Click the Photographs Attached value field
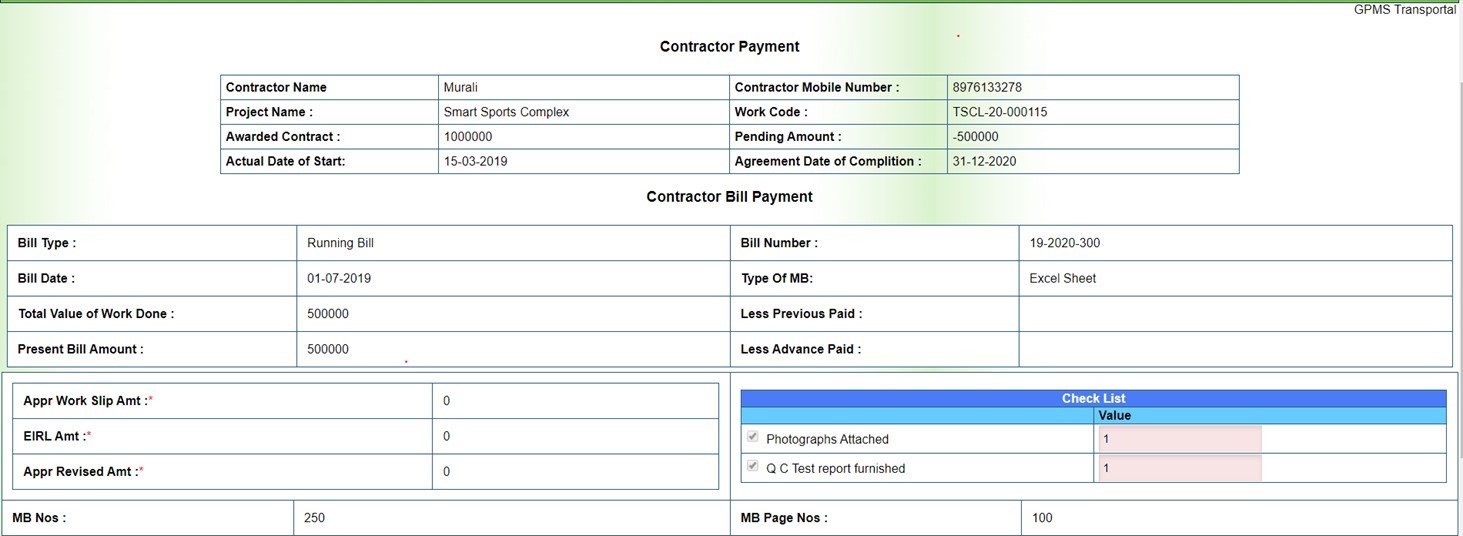The width and height of the screenshot is (1463, 536). [x=1179, y=439]
